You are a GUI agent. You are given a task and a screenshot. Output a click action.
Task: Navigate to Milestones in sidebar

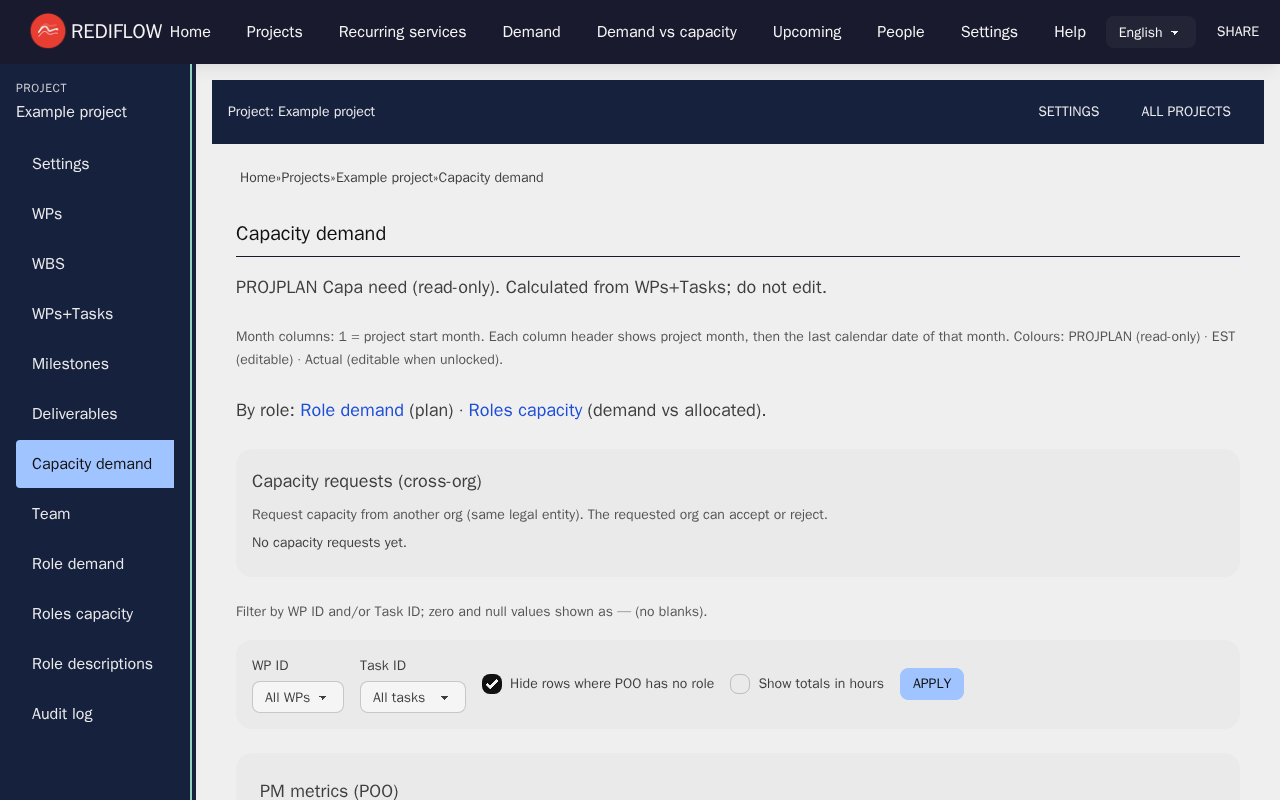(70, 364)
